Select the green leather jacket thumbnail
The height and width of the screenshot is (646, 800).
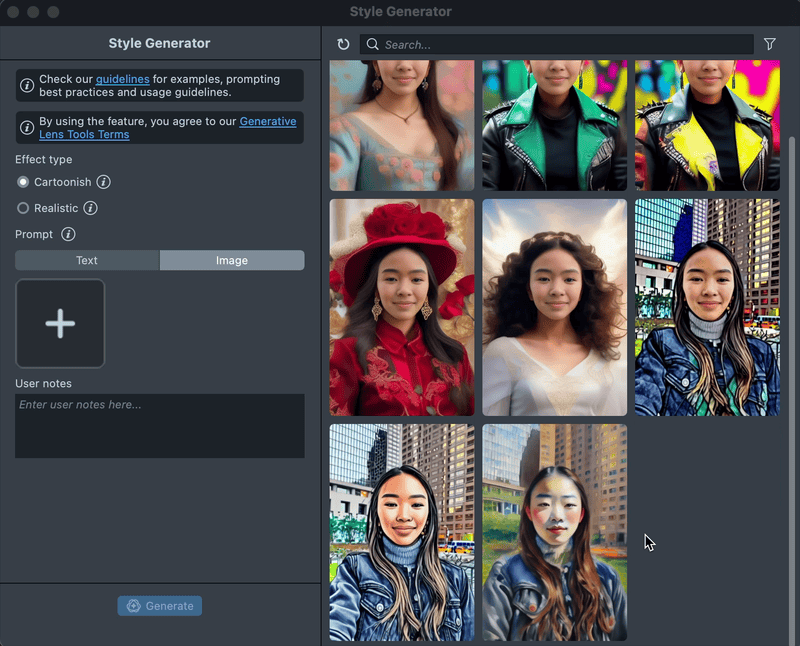(554, 125)
